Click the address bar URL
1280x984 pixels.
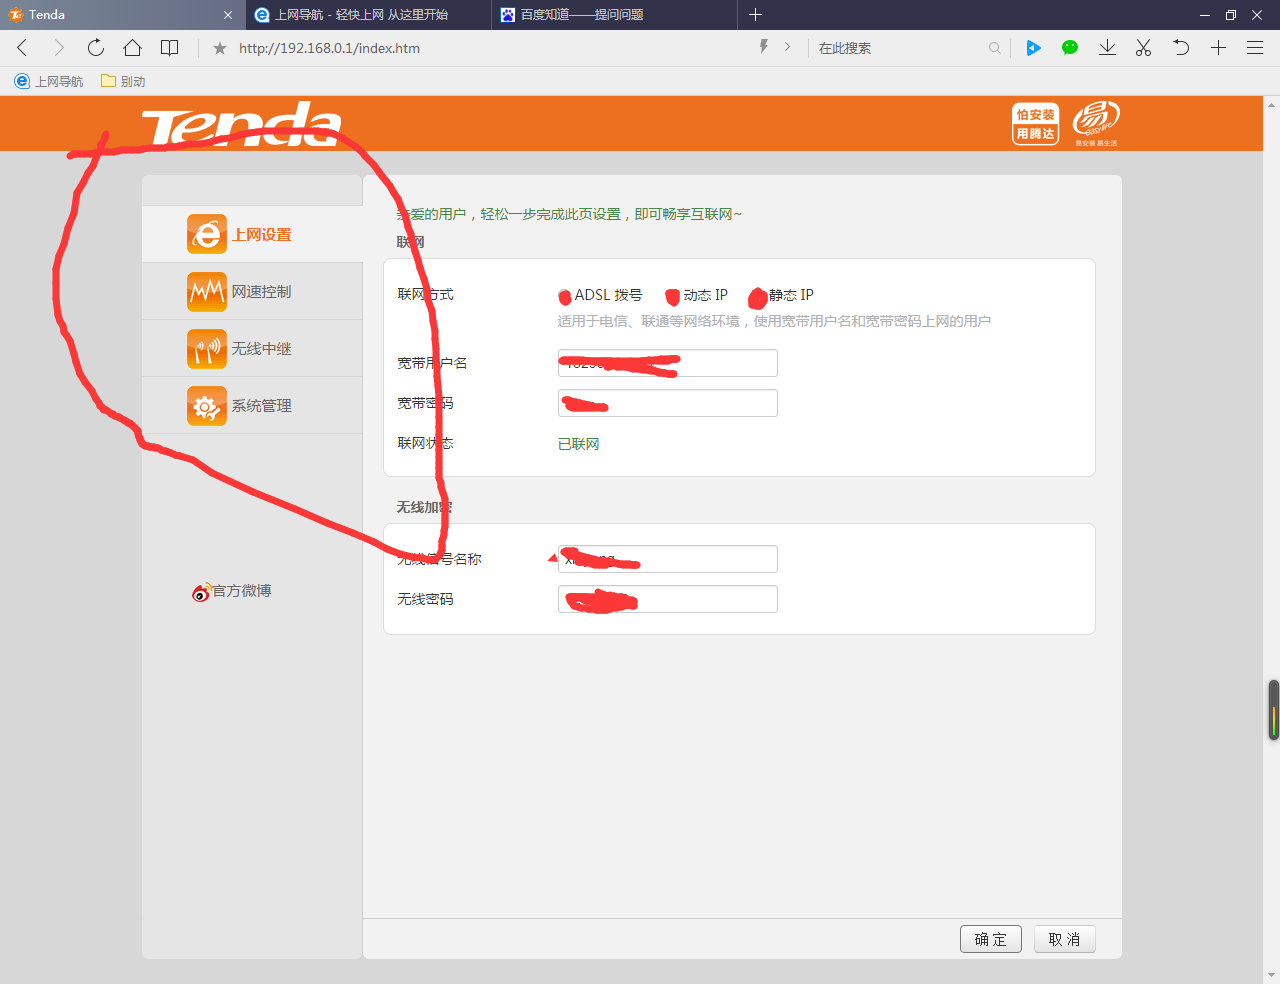(x=329, y=48)
